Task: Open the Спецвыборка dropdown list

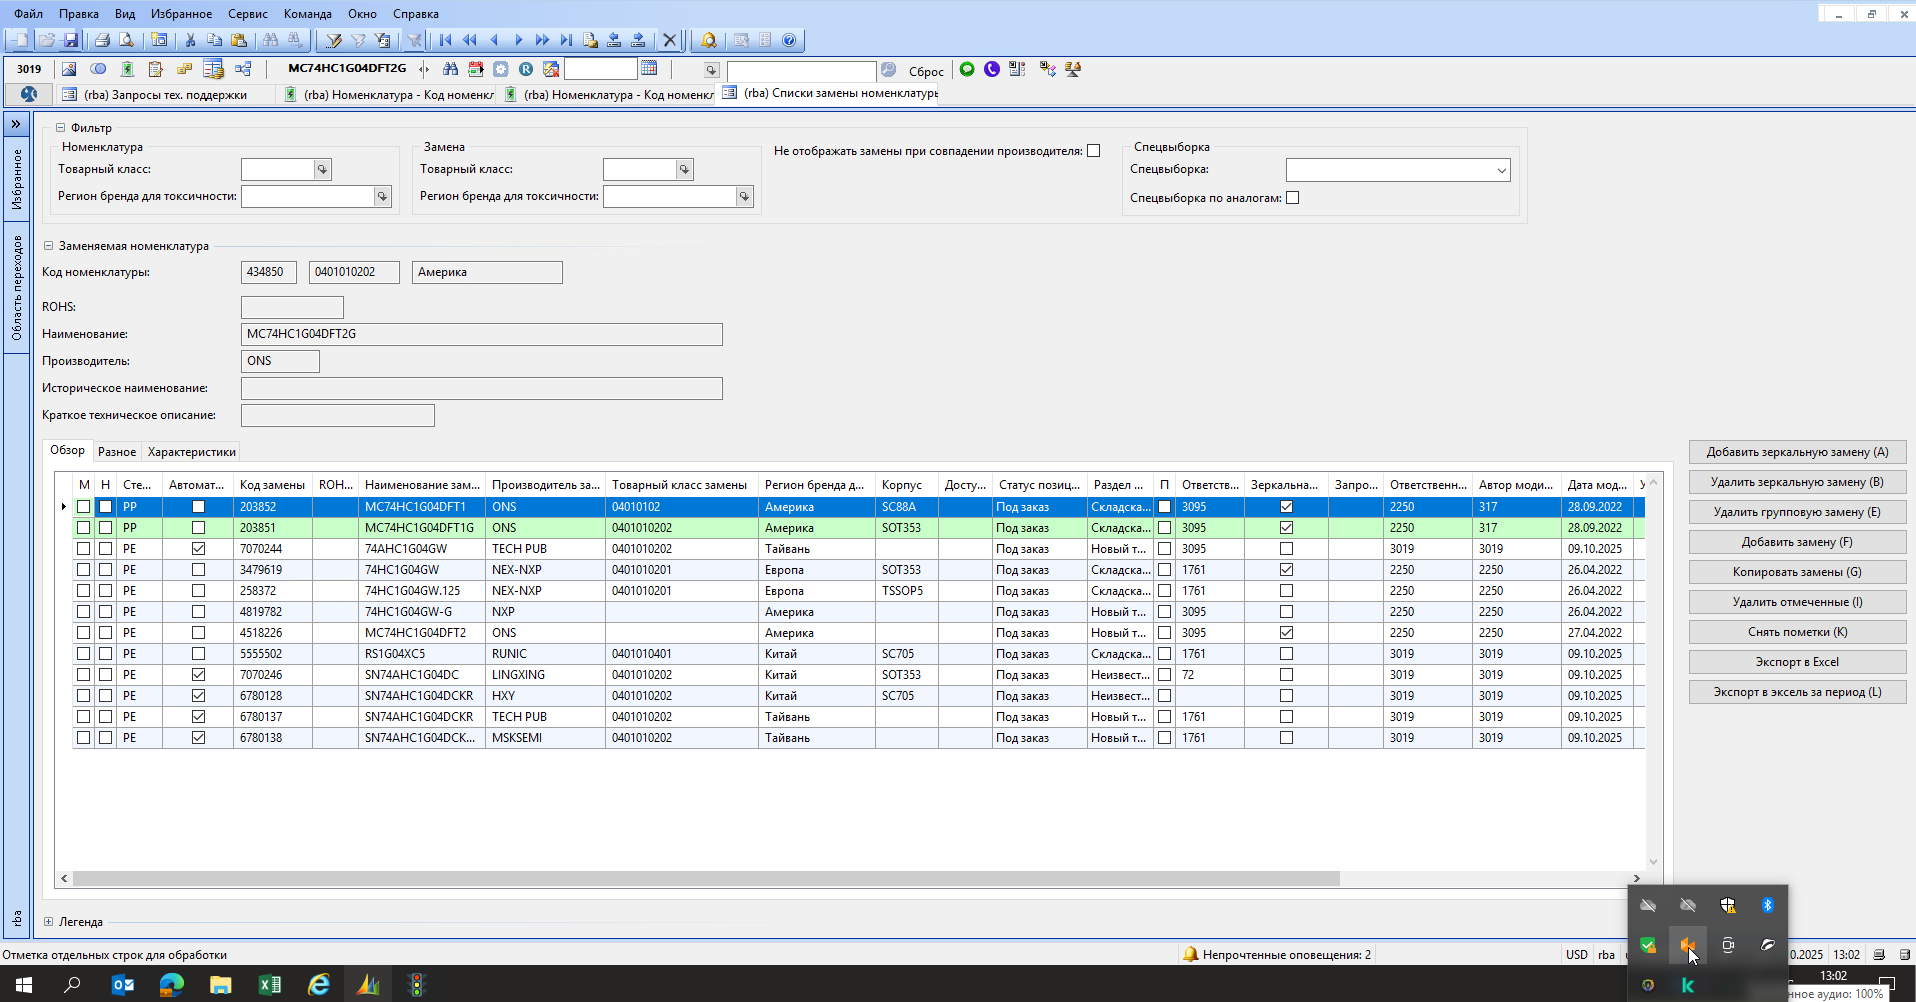Action: pyautogui.click(x=1501, y=170)
